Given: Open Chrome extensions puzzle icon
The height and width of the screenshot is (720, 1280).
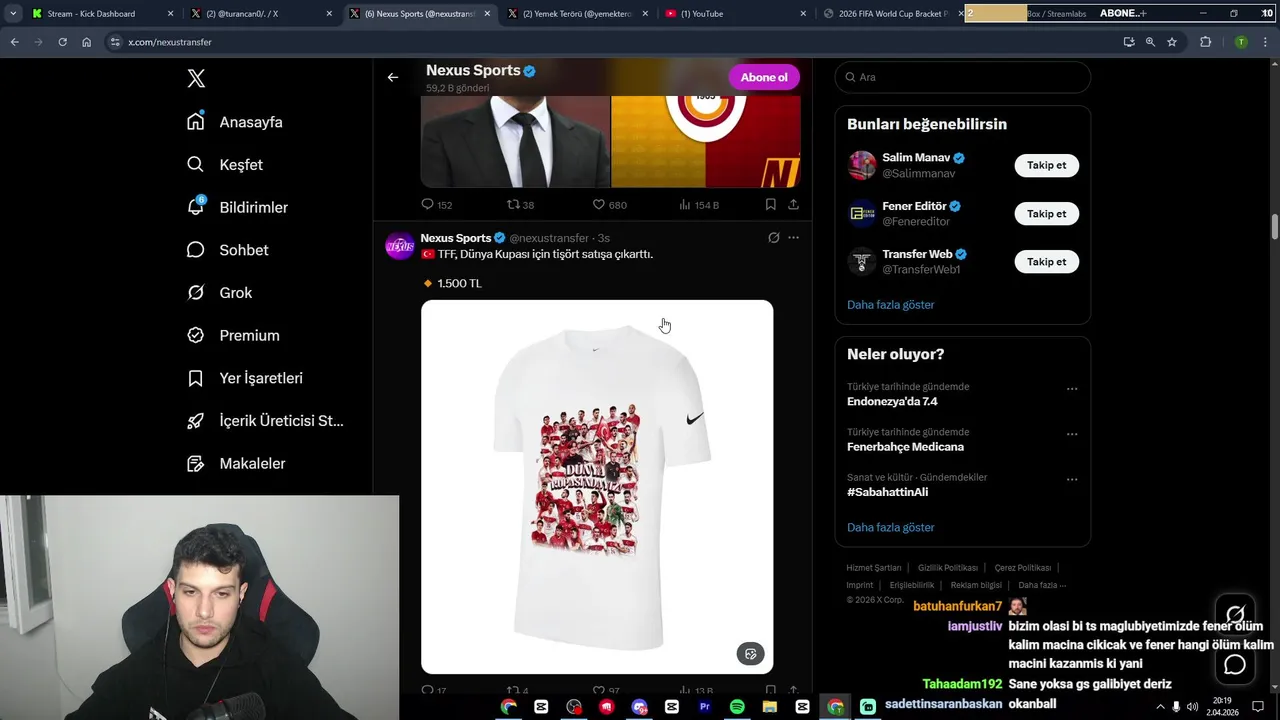Looking at the screenshot, I should click(x=1205, y=42).
